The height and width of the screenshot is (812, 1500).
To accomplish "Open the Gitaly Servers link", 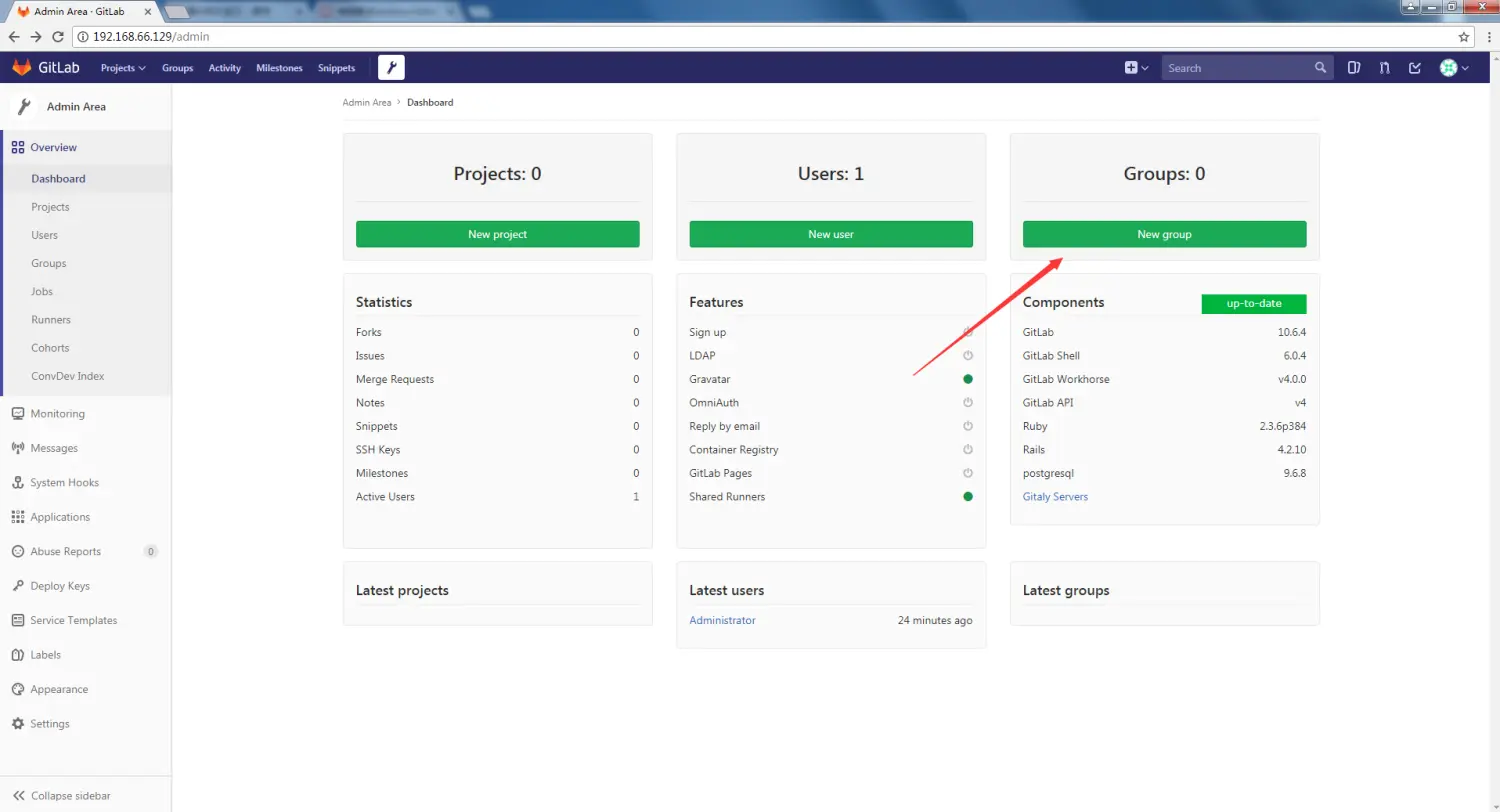I will pyautogui.click(x=1055, y=497).
